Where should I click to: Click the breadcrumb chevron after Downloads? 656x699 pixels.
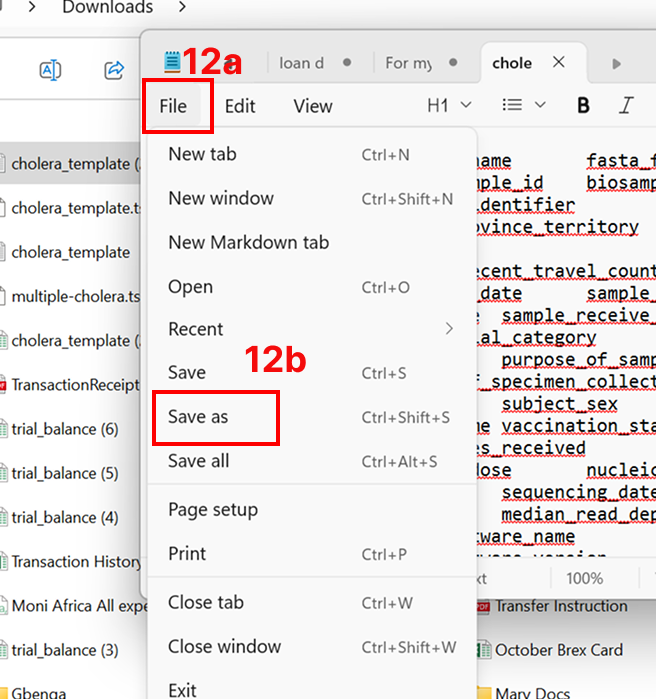[182, 7]
